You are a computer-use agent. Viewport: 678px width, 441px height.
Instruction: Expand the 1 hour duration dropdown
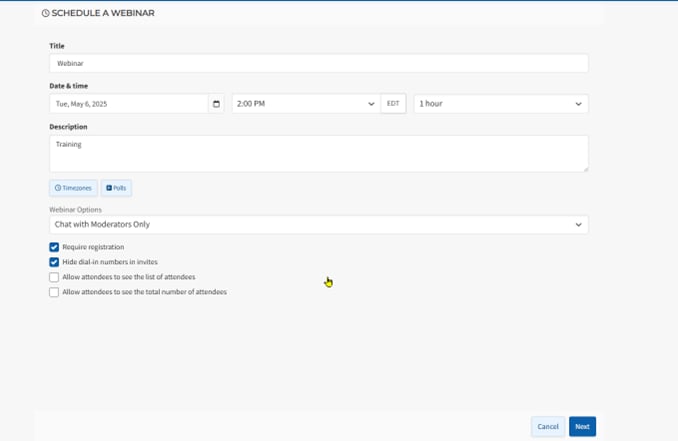click(x=500, y=104)
